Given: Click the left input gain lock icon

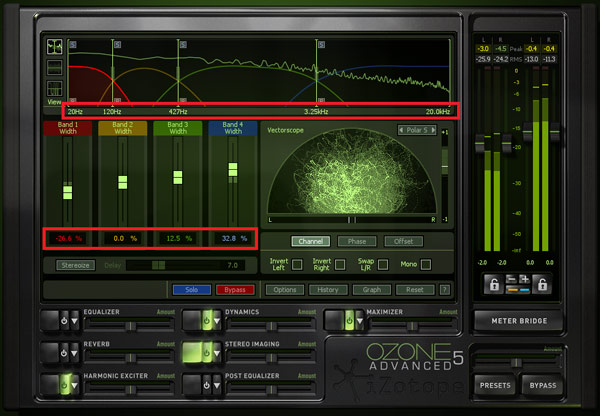Looking at the screenshot, I should pos(493,286).
